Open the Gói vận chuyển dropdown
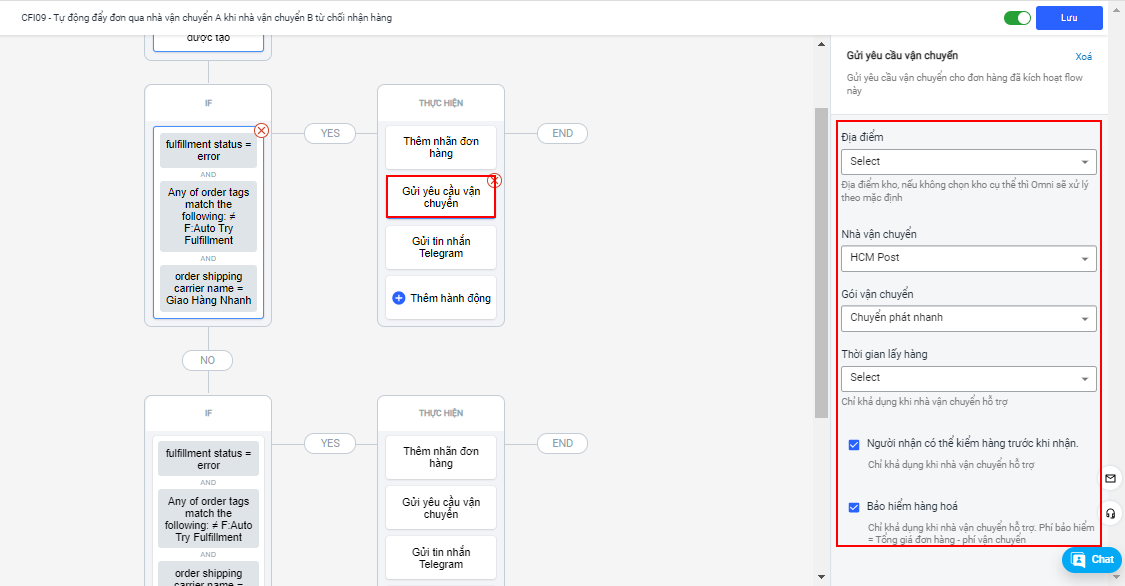 point(968,318)
